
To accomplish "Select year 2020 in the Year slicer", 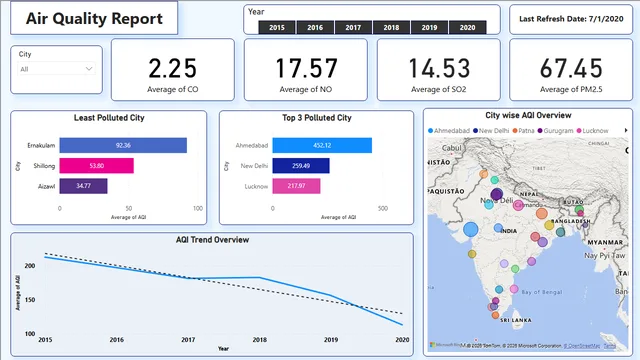I will pos(467,27).
